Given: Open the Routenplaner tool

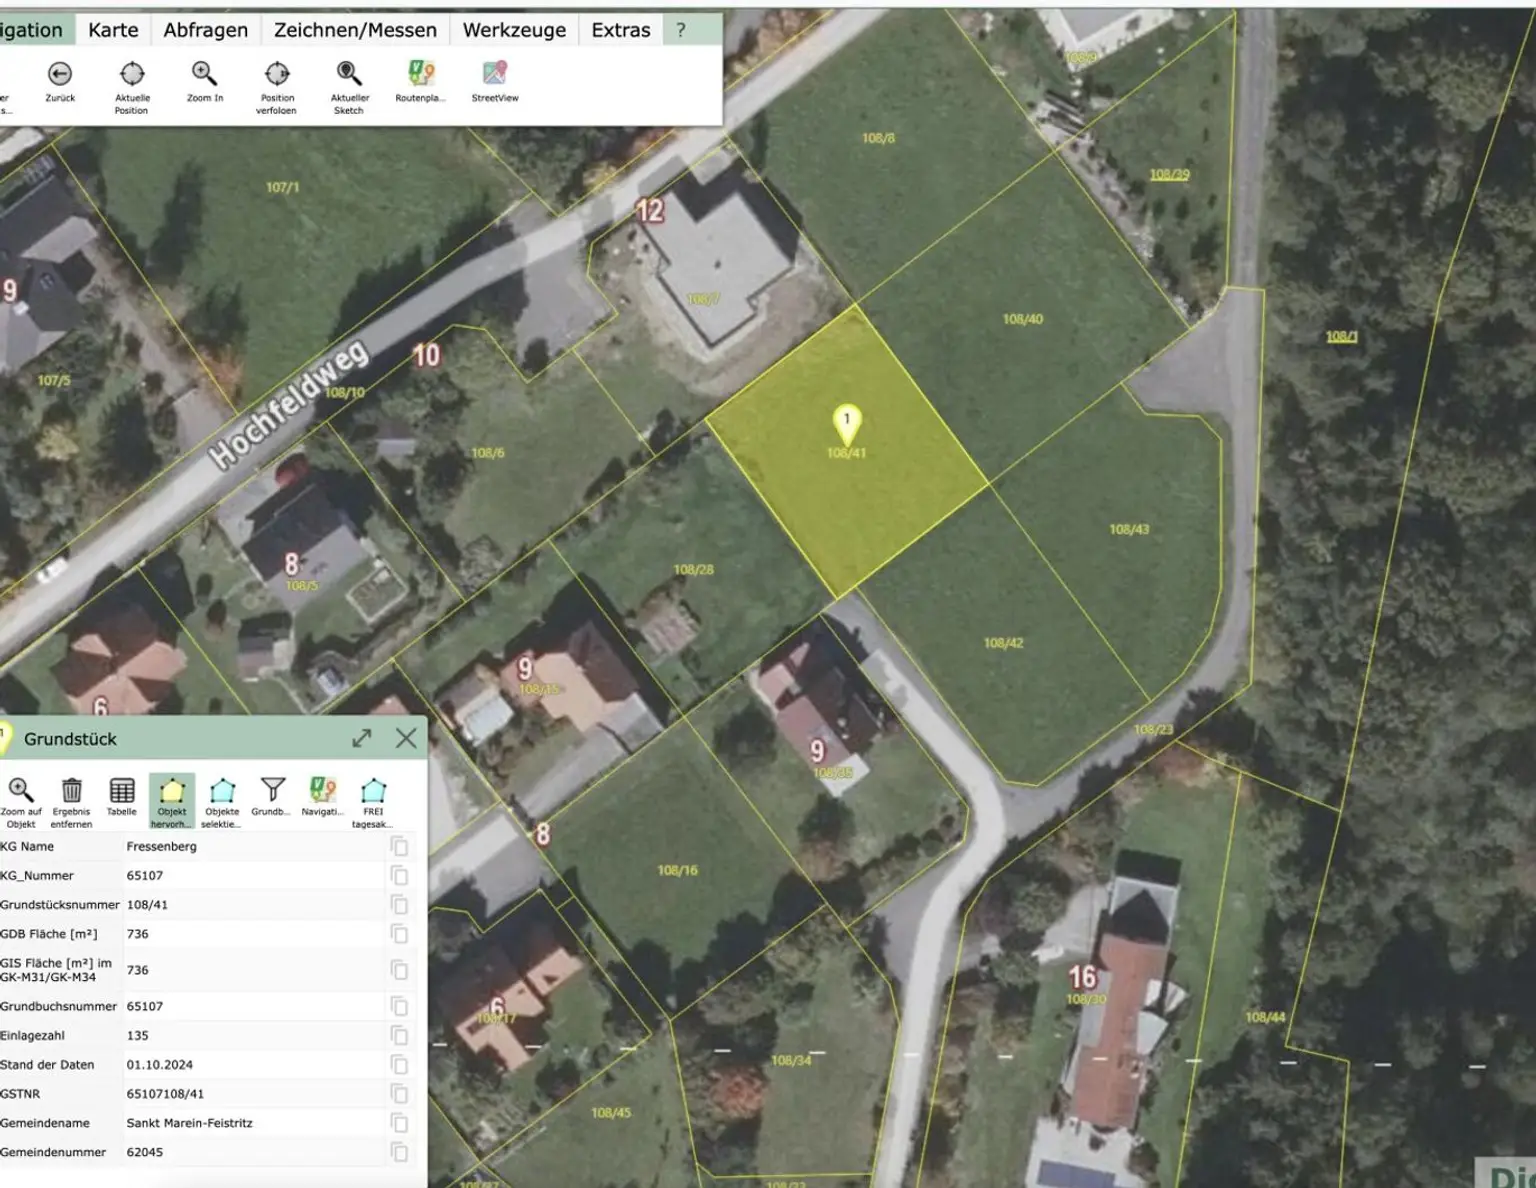Looking at the screenshot, I should pyautogui.click(x=421, y=73).
